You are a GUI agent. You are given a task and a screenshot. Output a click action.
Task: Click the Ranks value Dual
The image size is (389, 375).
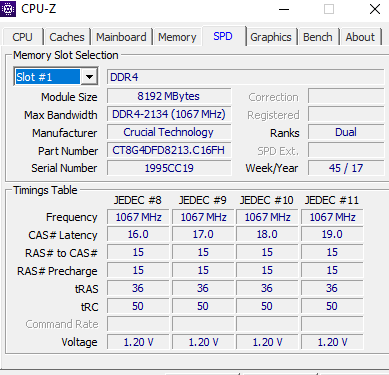pos(346,132)
